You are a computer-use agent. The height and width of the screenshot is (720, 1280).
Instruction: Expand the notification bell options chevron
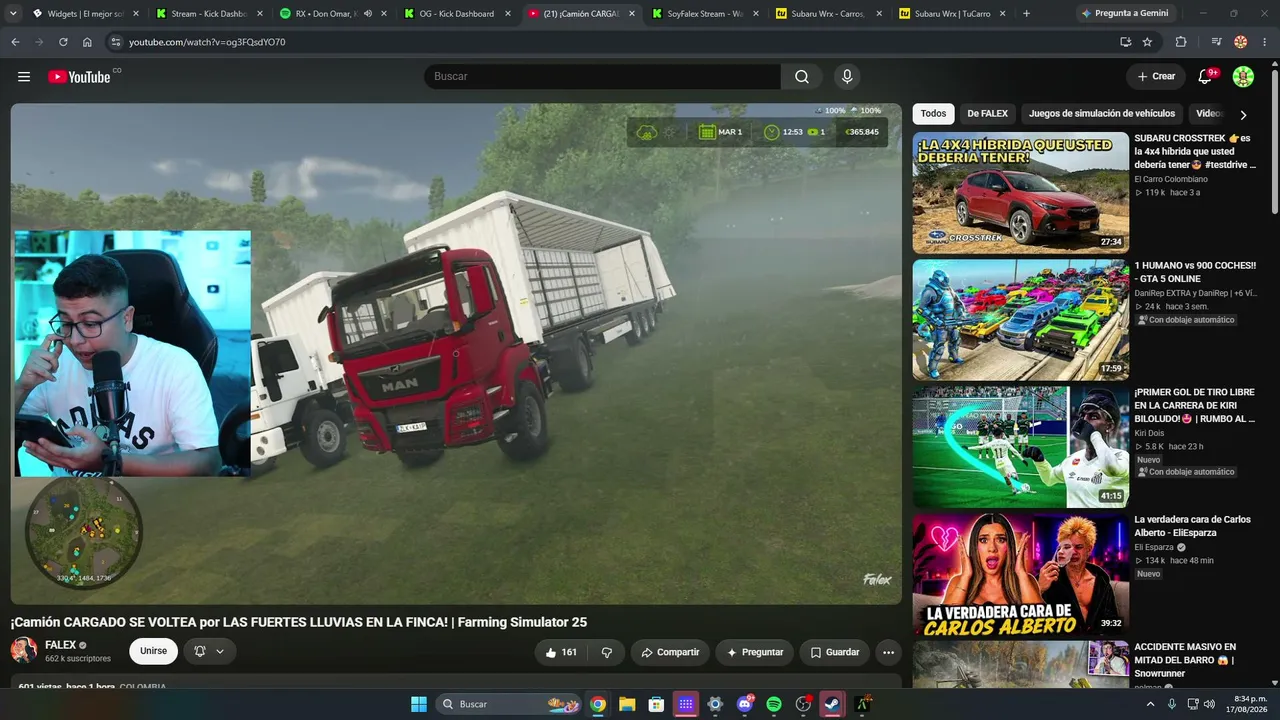(x=220, y=651)
